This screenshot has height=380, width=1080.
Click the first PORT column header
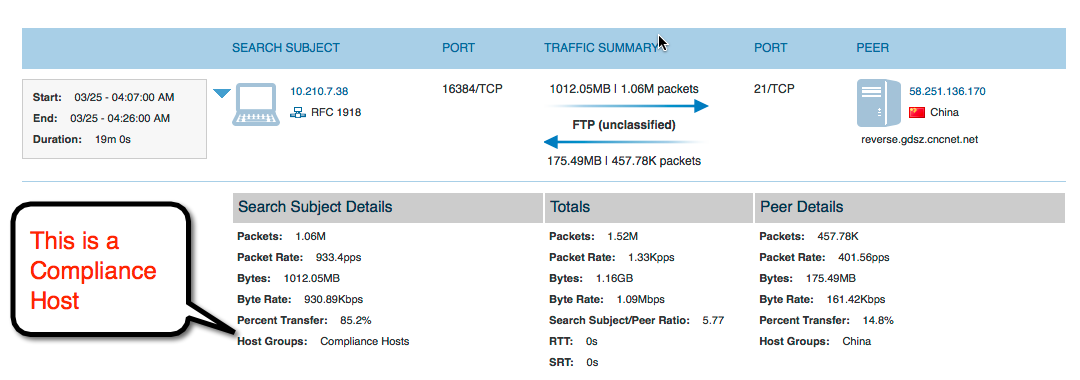459,48
